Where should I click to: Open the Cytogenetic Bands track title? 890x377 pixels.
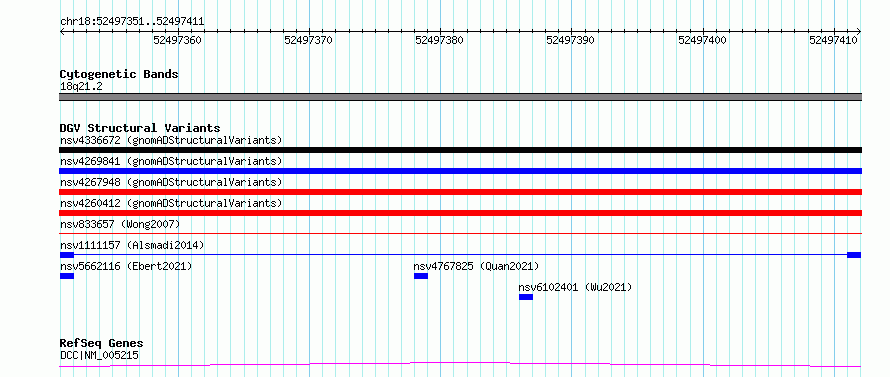[119, 74]
